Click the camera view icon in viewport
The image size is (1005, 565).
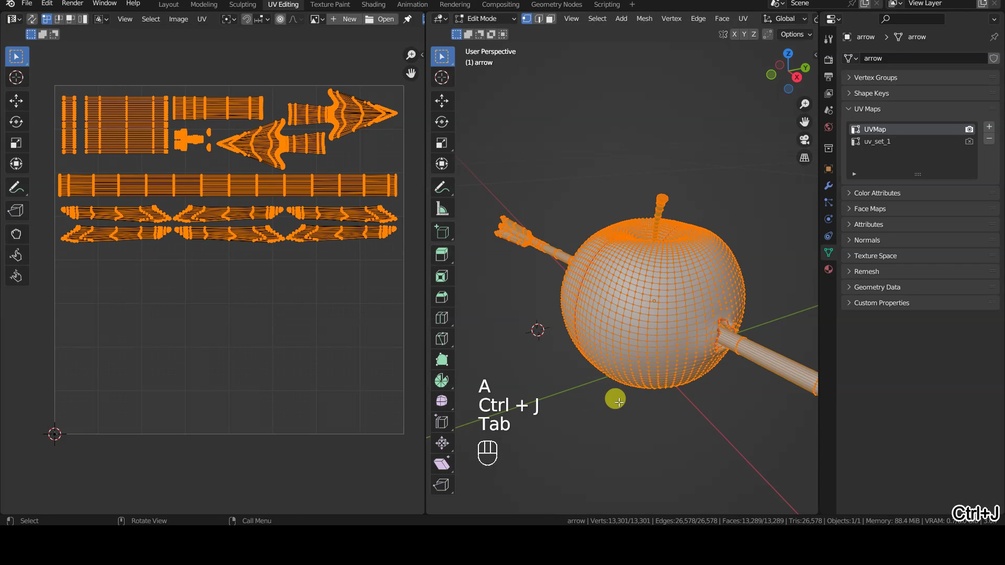tap(804, 140)
